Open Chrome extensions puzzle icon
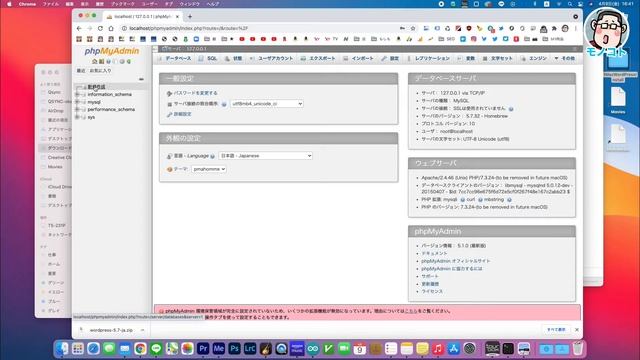640x360 pixels. (554, 29)
